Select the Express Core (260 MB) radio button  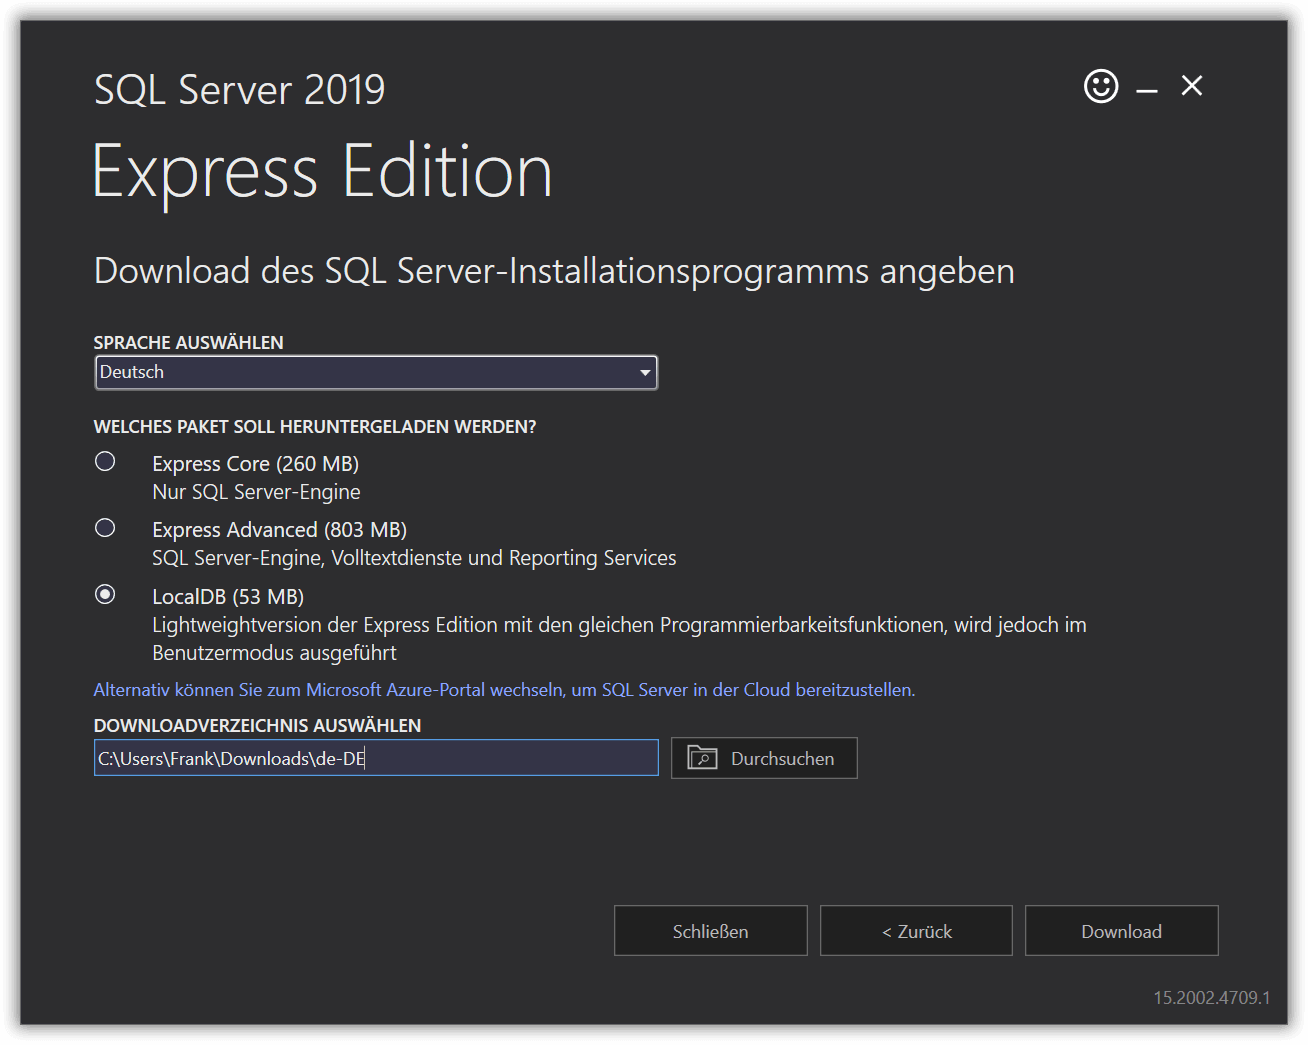(x=105, y=461)
